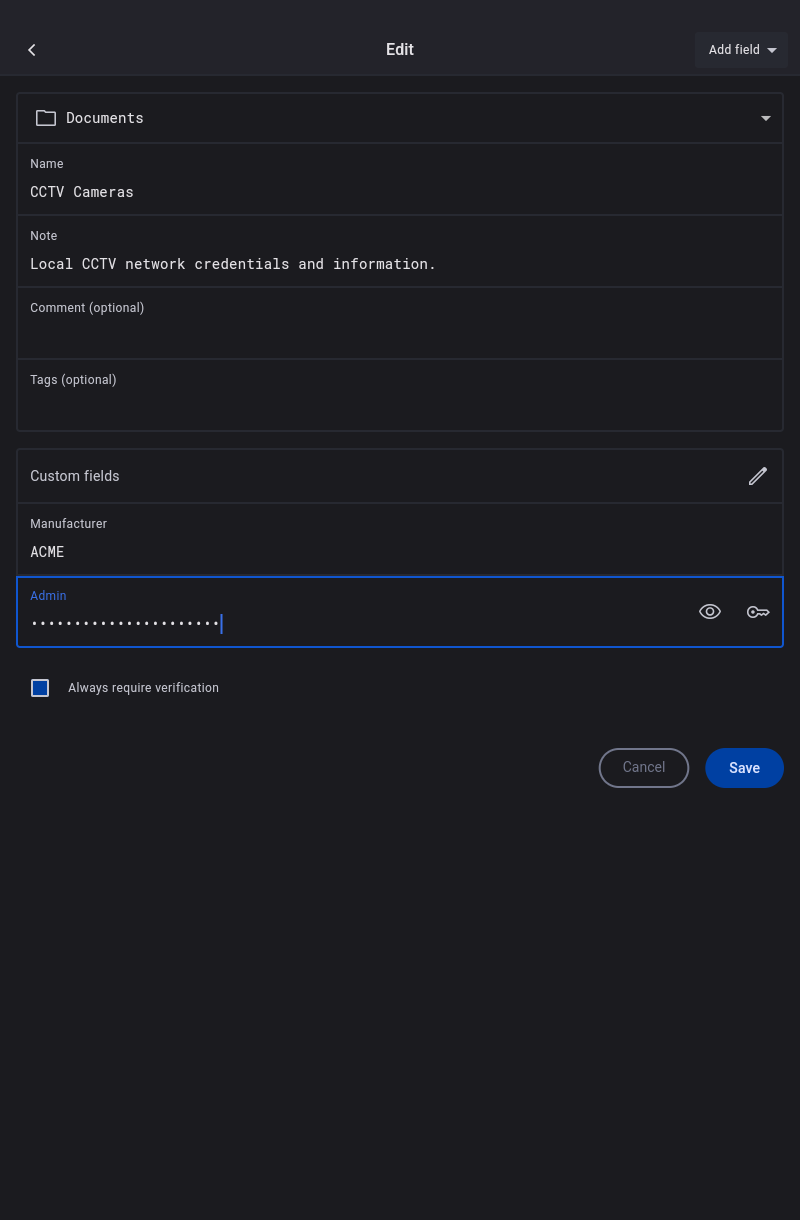Click the Manufacturer field with ACME
The width and height of the screenshot is (800, 1220).
pyautogui.click(x=400, y=551)
